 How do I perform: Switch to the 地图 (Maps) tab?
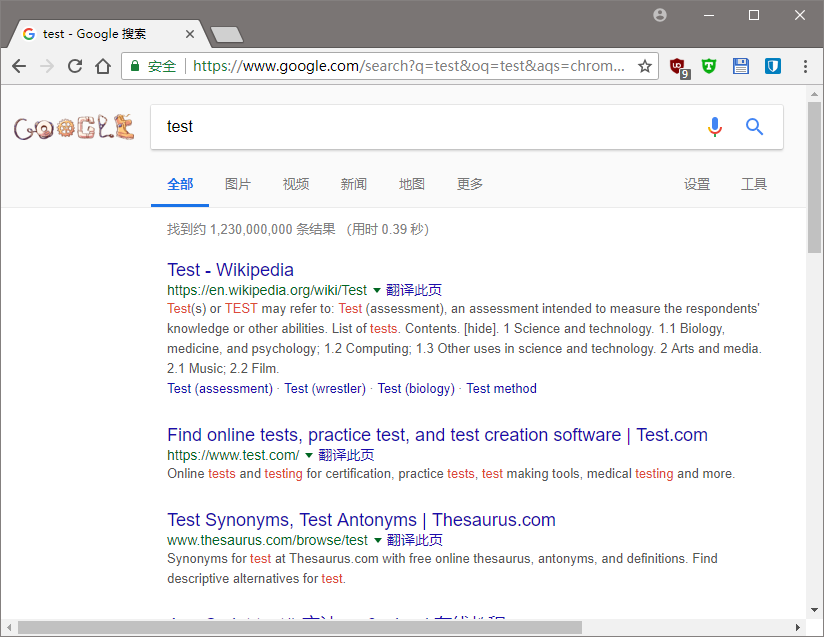coord(411,184)
